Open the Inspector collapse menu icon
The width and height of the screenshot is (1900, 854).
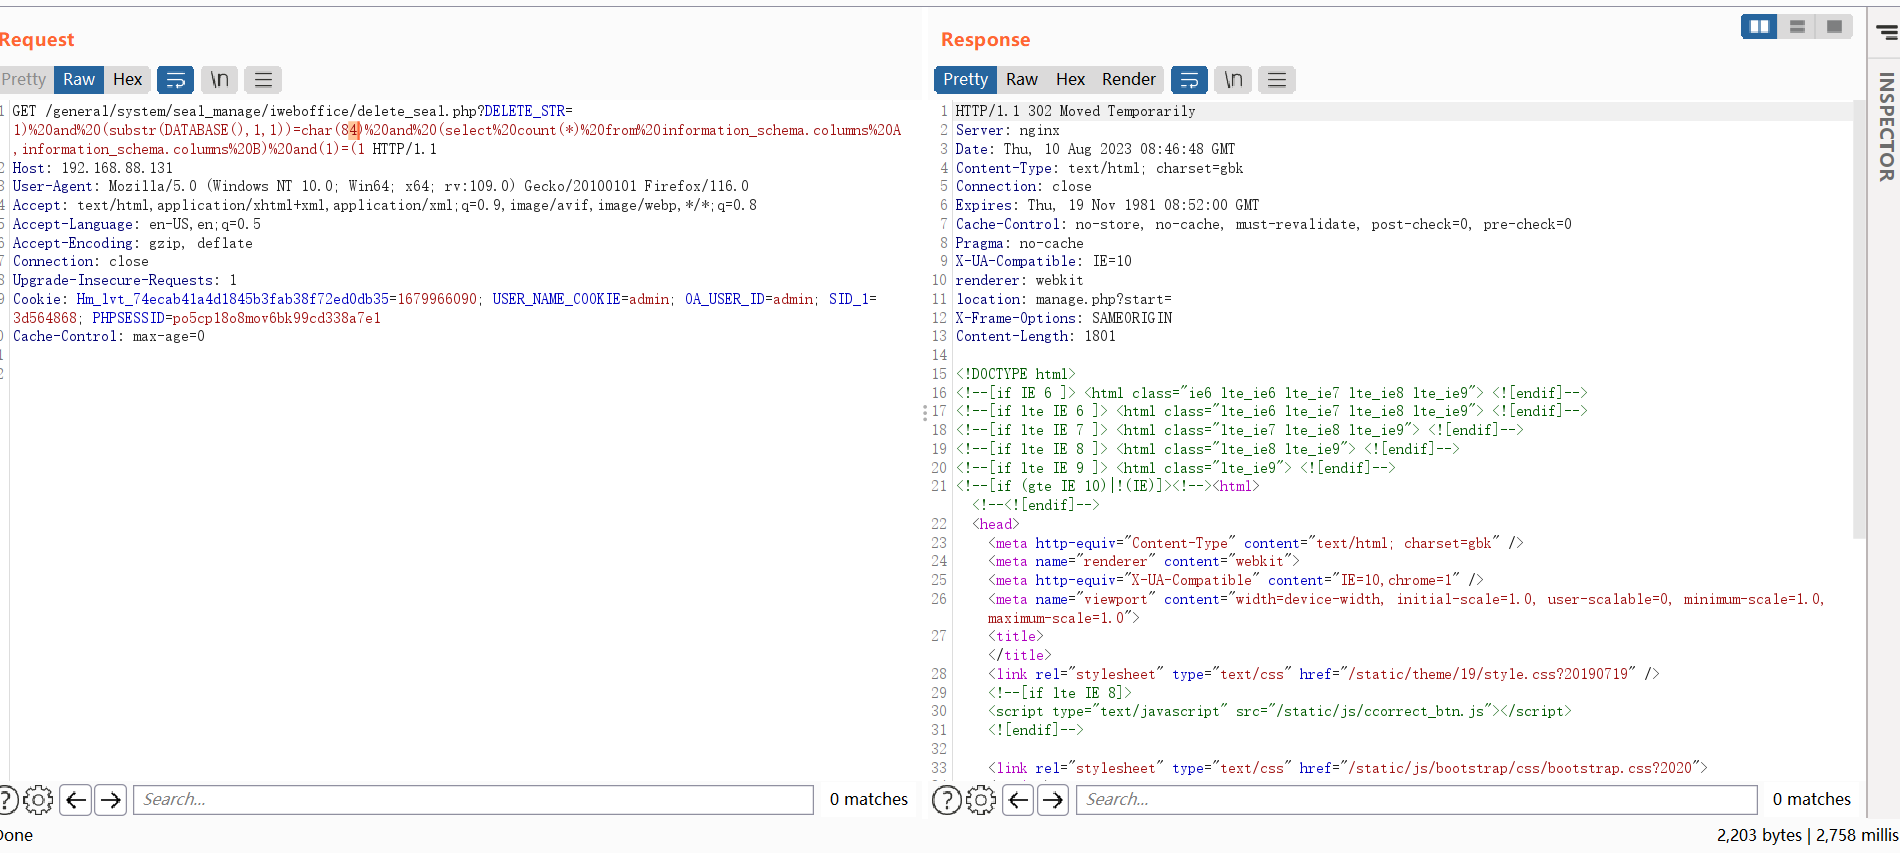[1886, 33]
